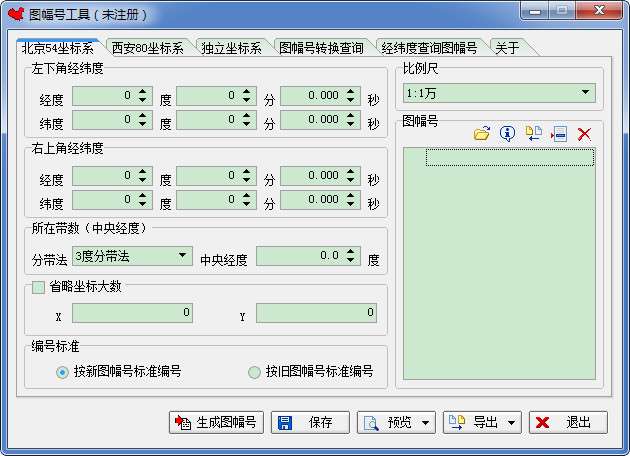
Task: Decrease lower-left 经度 degrees stepper
Action: (143, 100)
